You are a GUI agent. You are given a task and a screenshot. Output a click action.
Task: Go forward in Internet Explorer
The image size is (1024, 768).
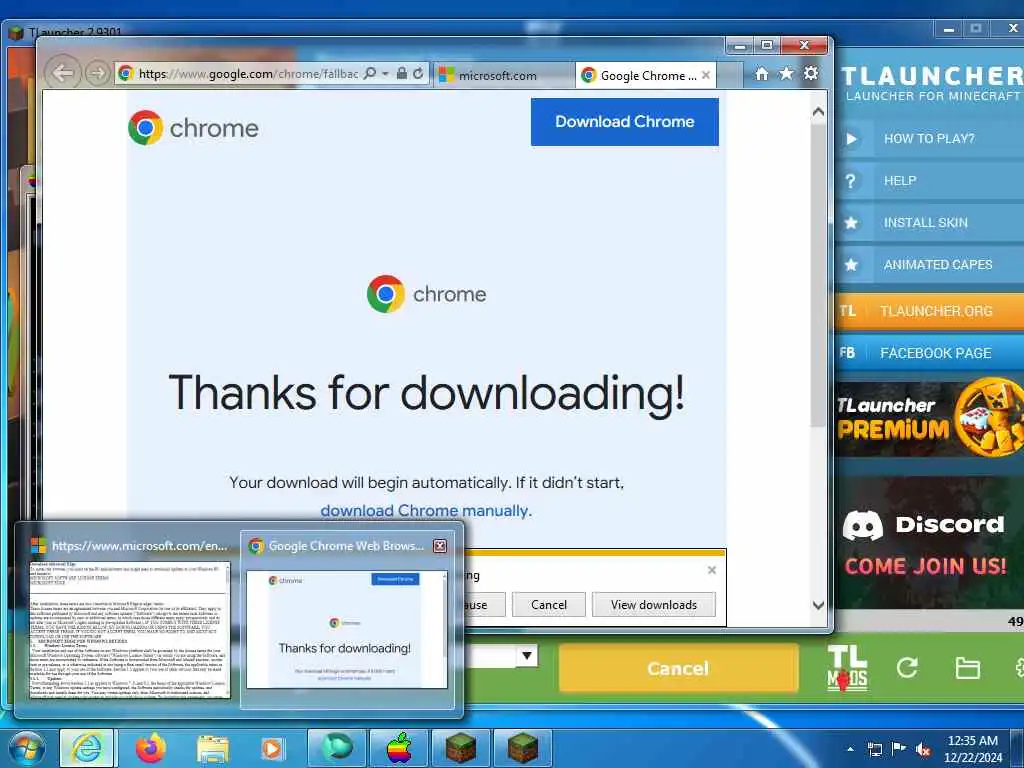(x=97, y=73)
